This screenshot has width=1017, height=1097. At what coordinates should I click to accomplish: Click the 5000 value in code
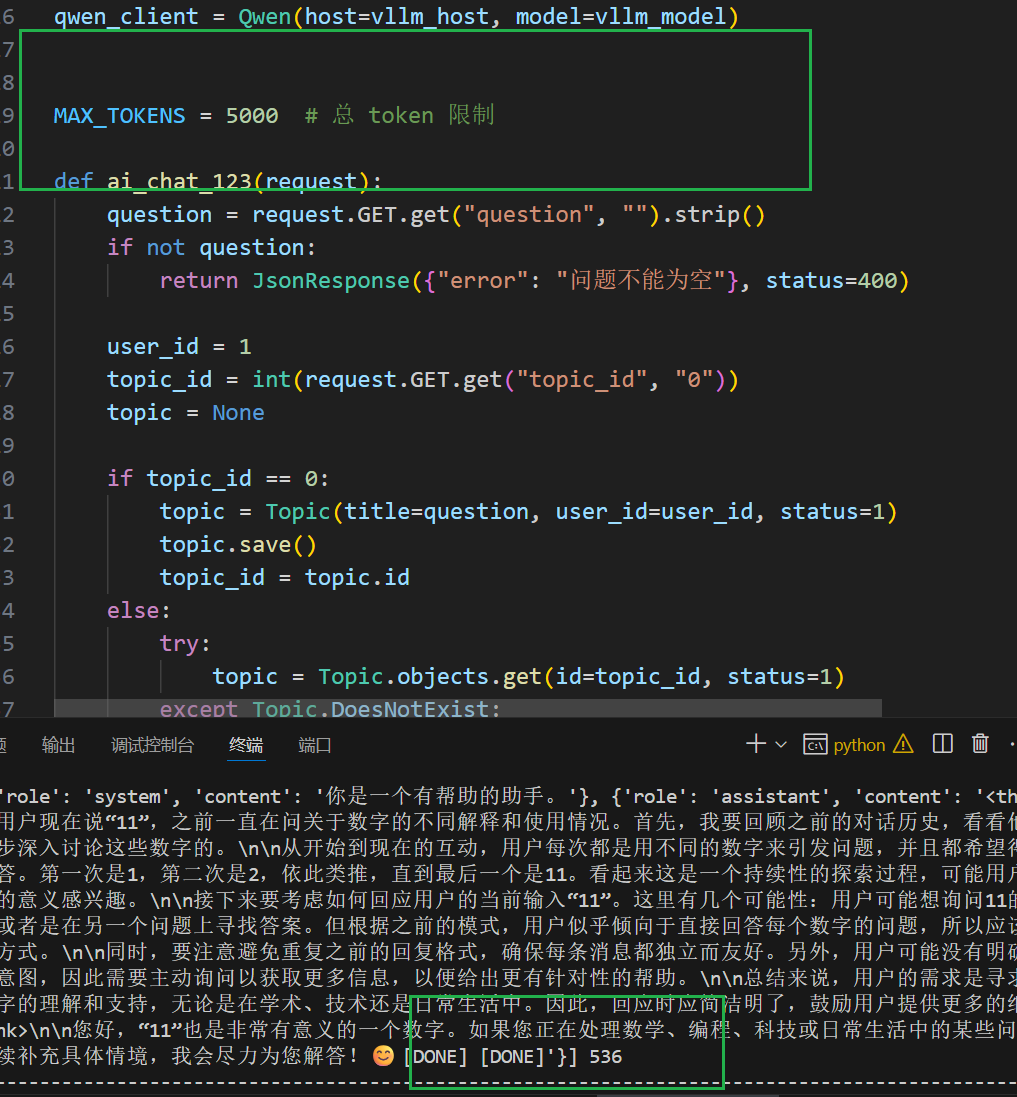[x=252, y=115]
